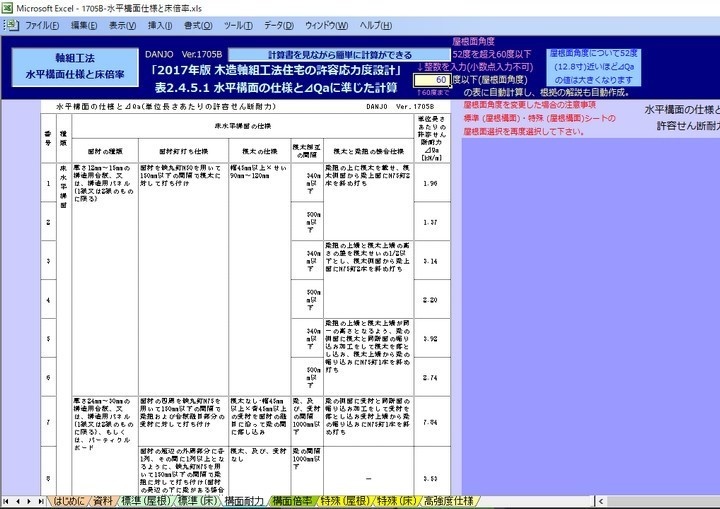Click the Excel application icon in title bar
Image resolution: width=720 pixels, height=509 pixels.
(x=7, y=8)
